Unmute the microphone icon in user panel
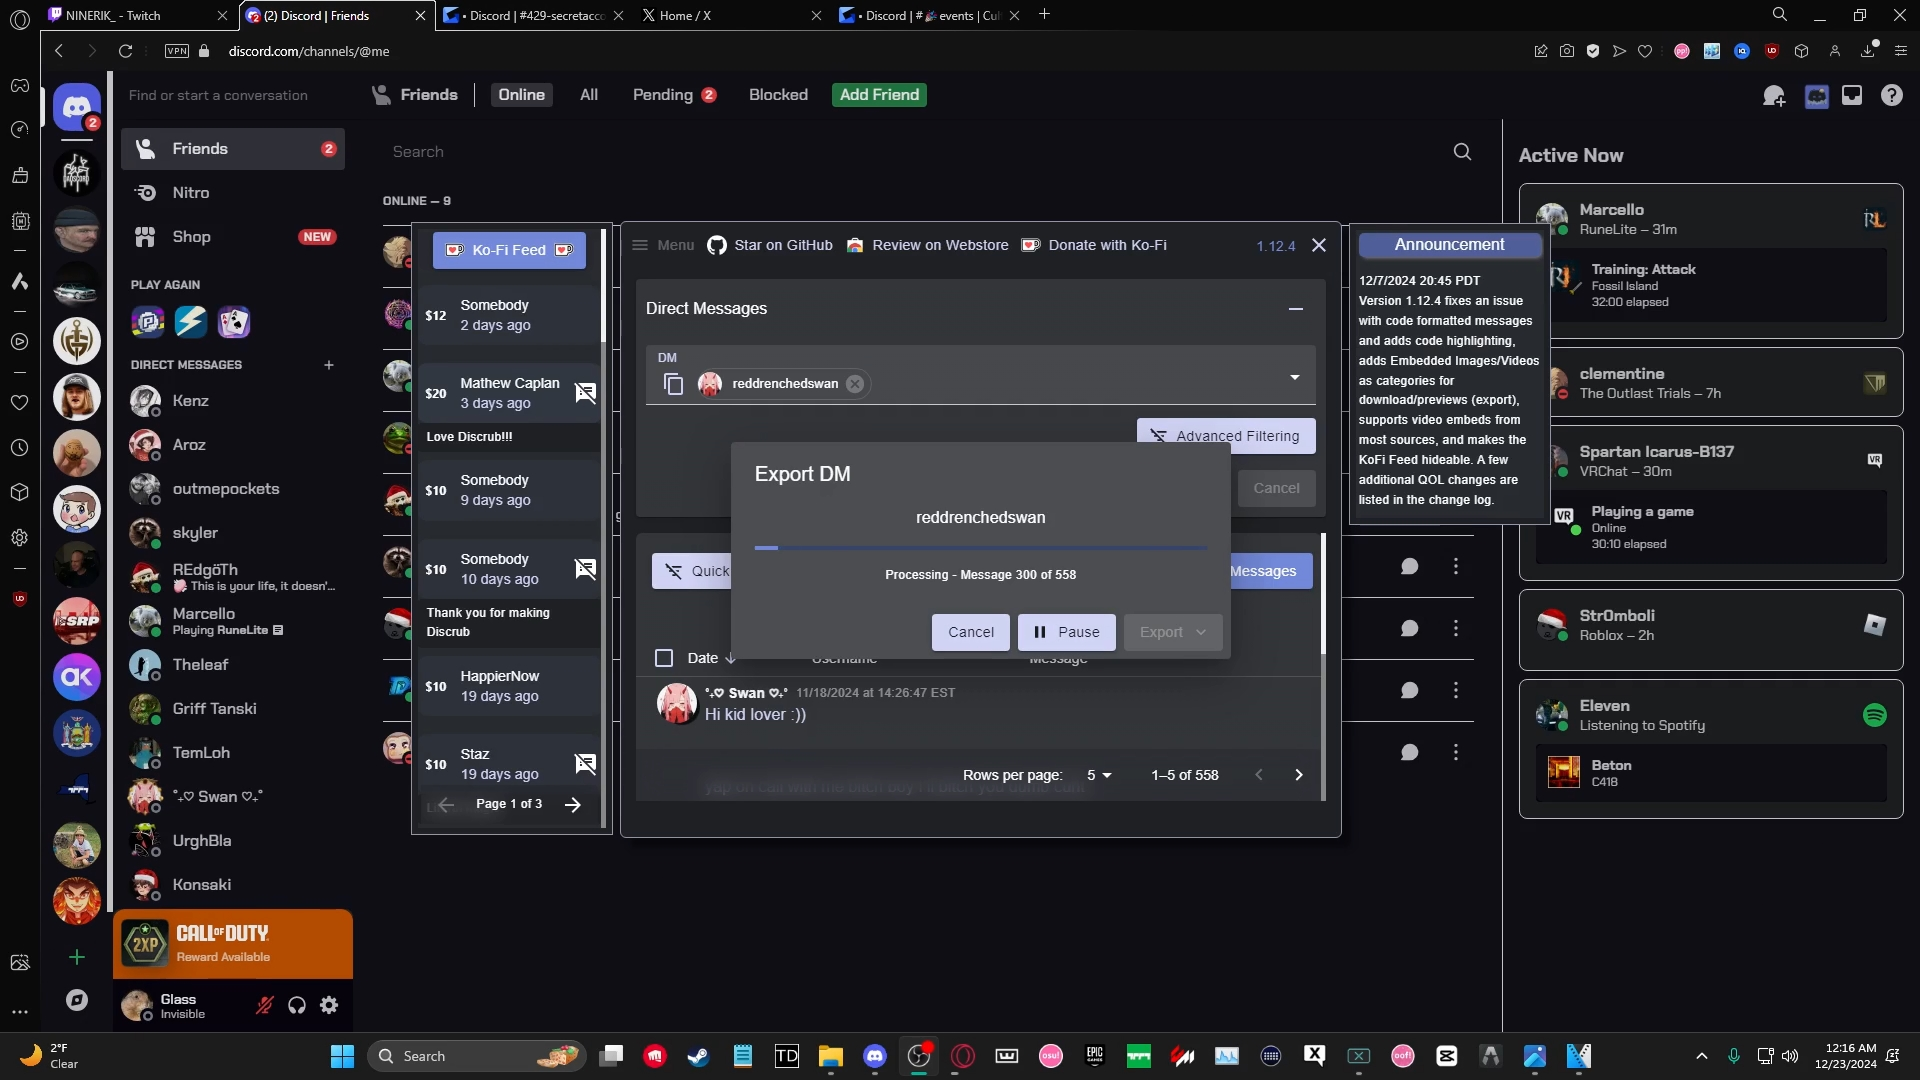The width and height of the screenshot is (1920, 1080). [x=264, y=1006]
